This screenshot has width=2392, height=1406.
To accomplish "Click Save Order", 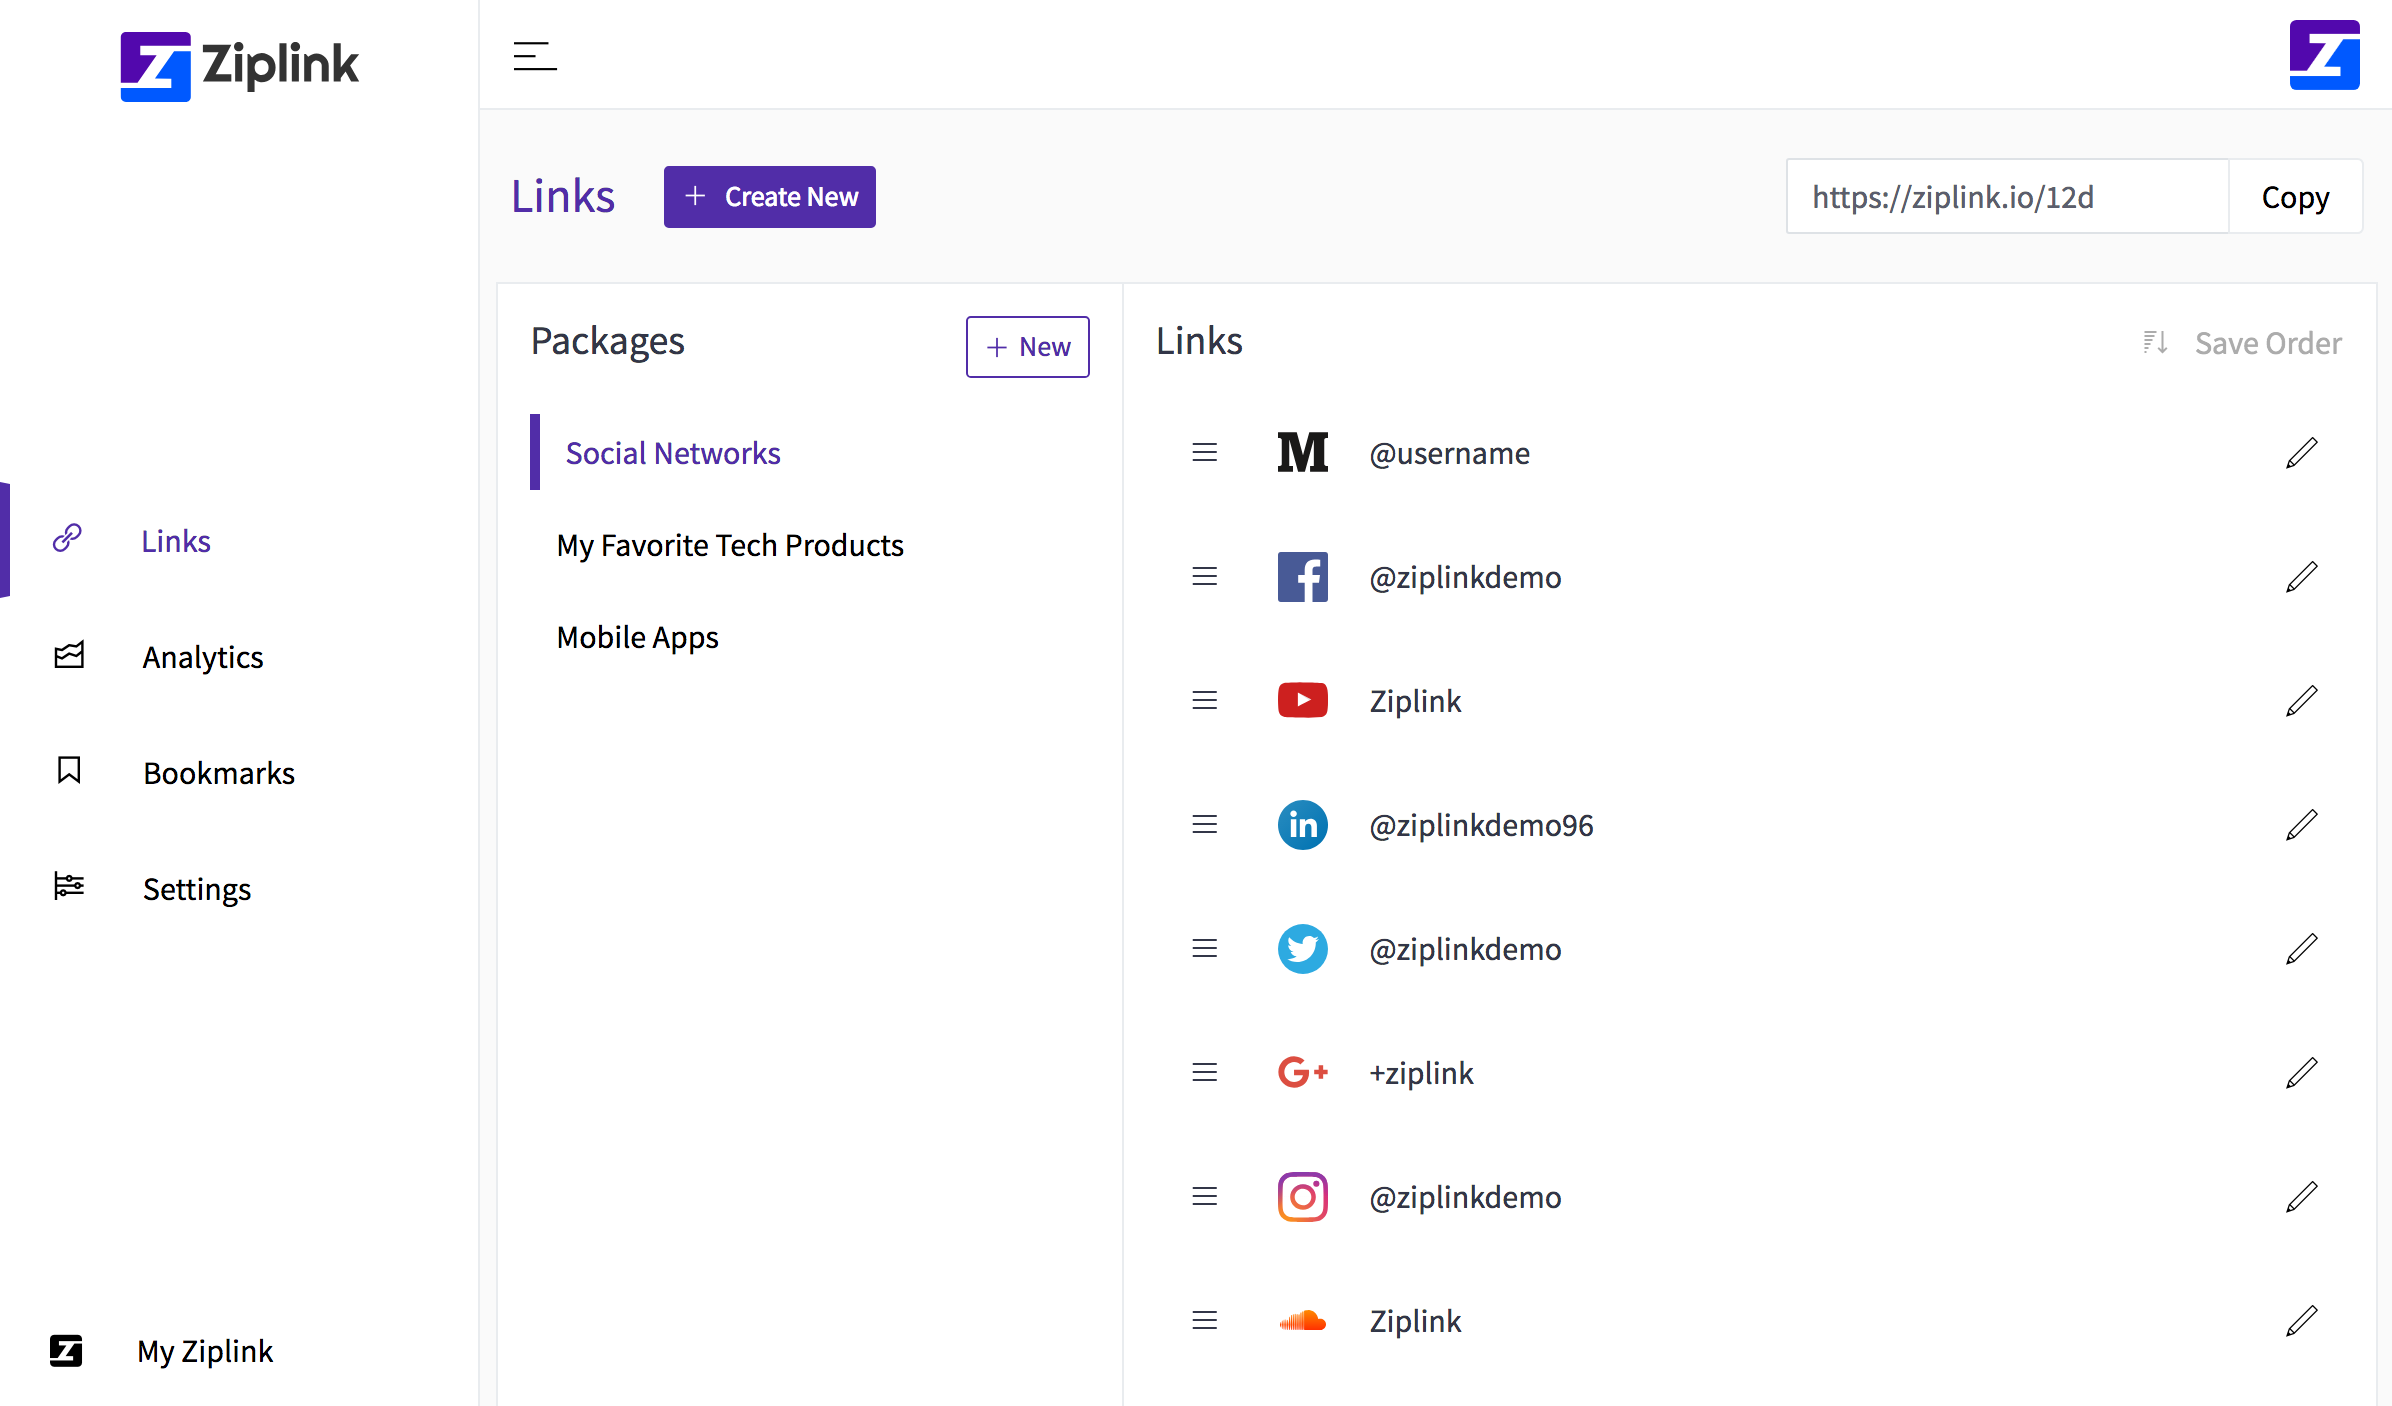I will point(2268,343).
